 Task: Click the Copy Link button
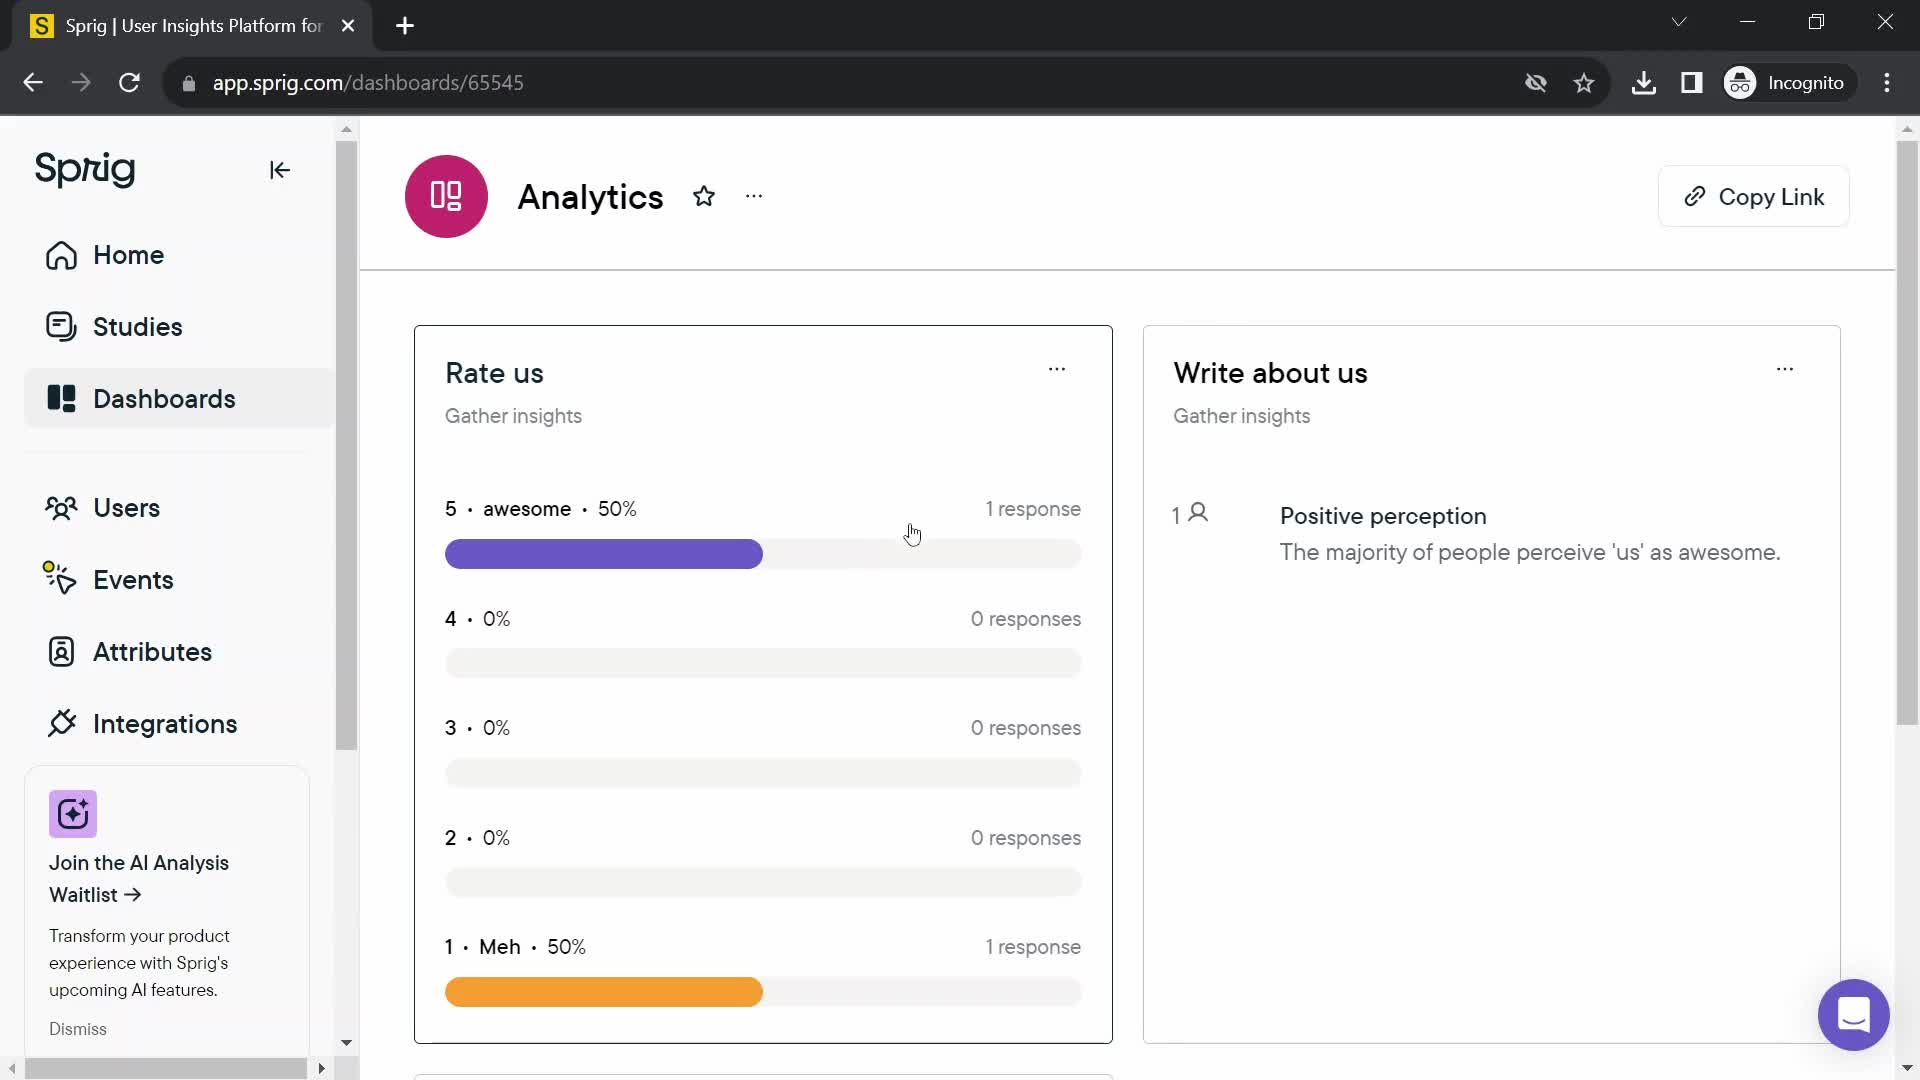tap(1756, 196)
